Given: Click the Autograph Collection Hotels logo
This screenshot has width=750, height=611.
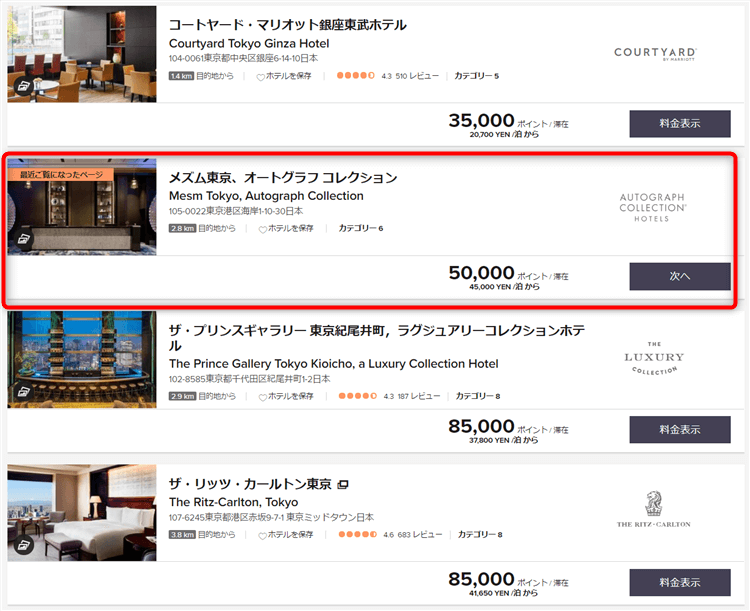Looking at the screenshot, I should [x=652, y=207].
